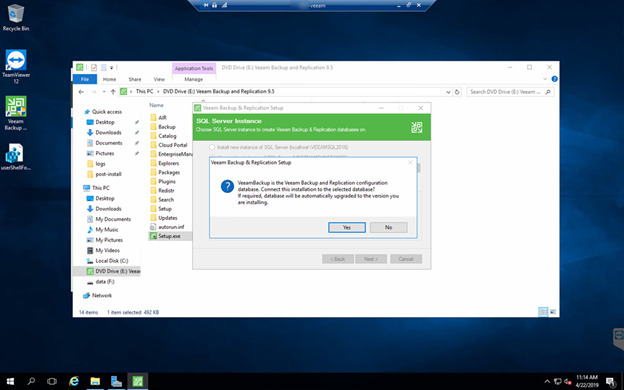The height and width of the screenshot is (390, 624).
Task: Click Search DVD Drive input box
Action: [511, 92]
